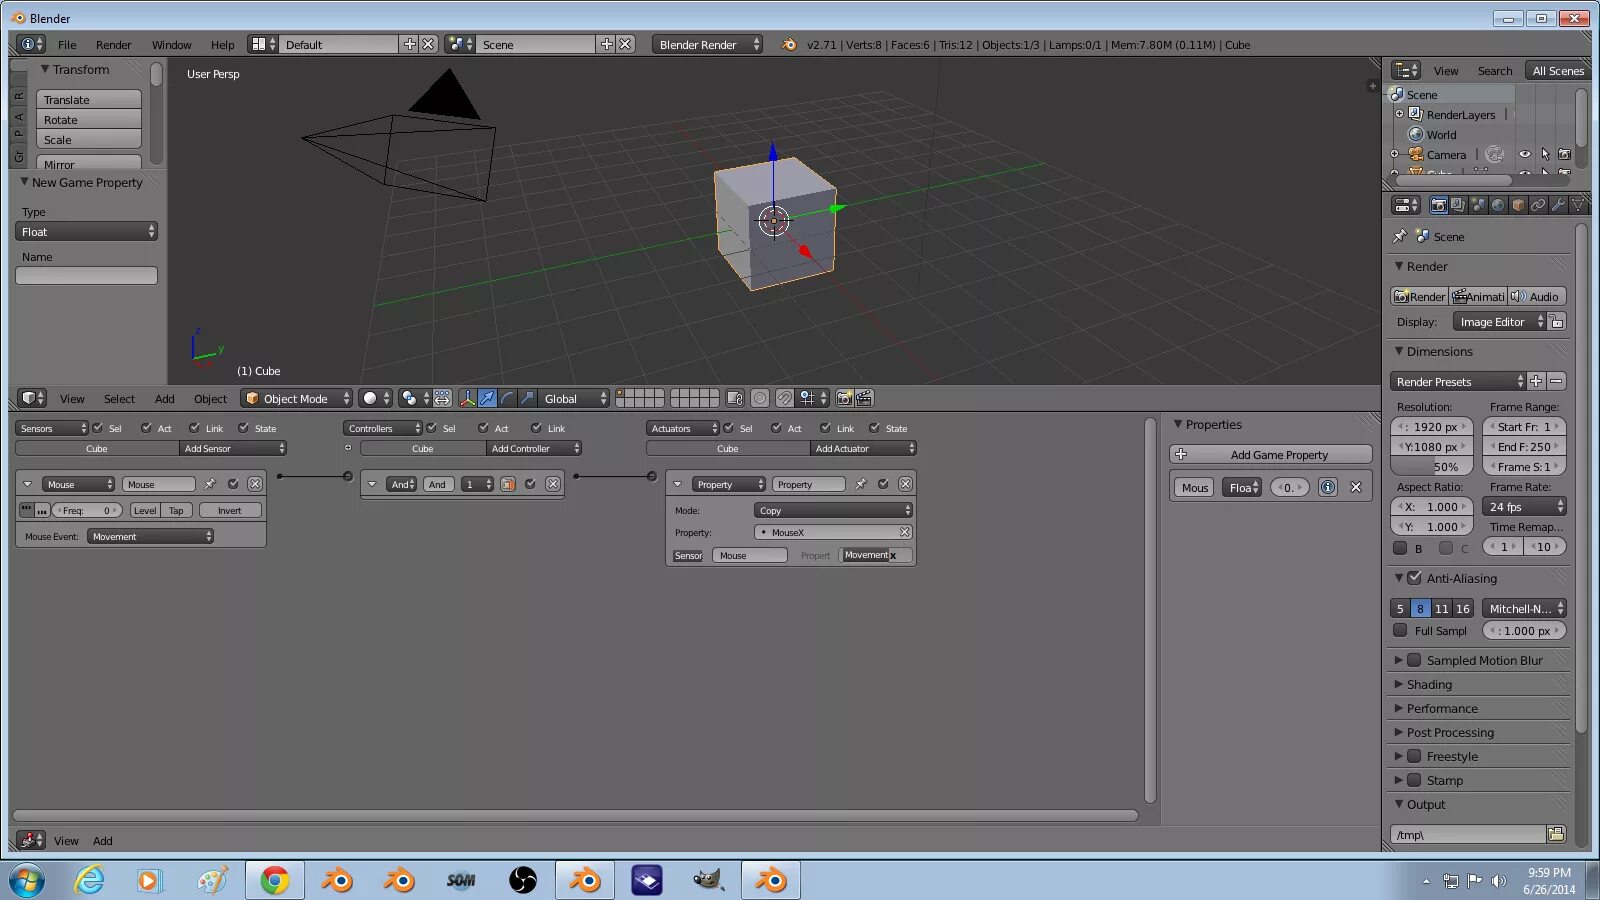1600x900 pixels.
Task: Toggle the 3D manipulator widget icon
Action: [x=467, y=398]
